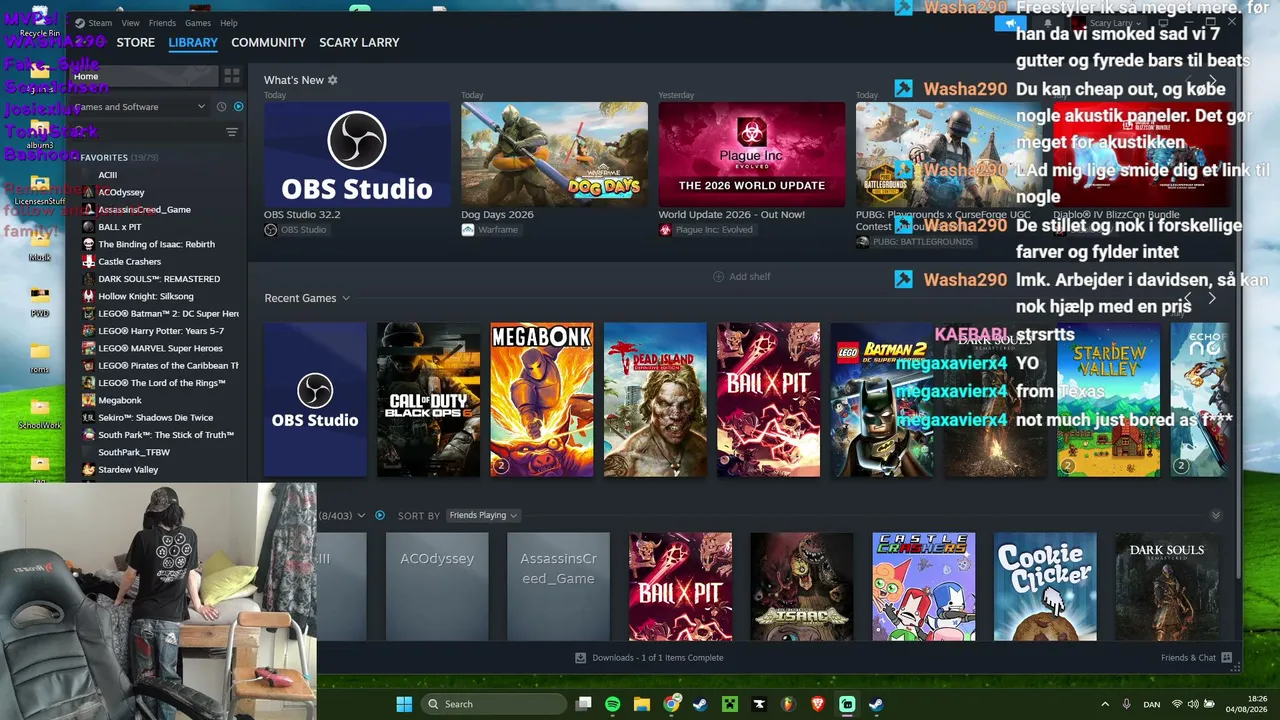Image resolution: width=1280 pixels, height=720 pixels.
Task: Open the Friends menu
Action: (162, 23)
